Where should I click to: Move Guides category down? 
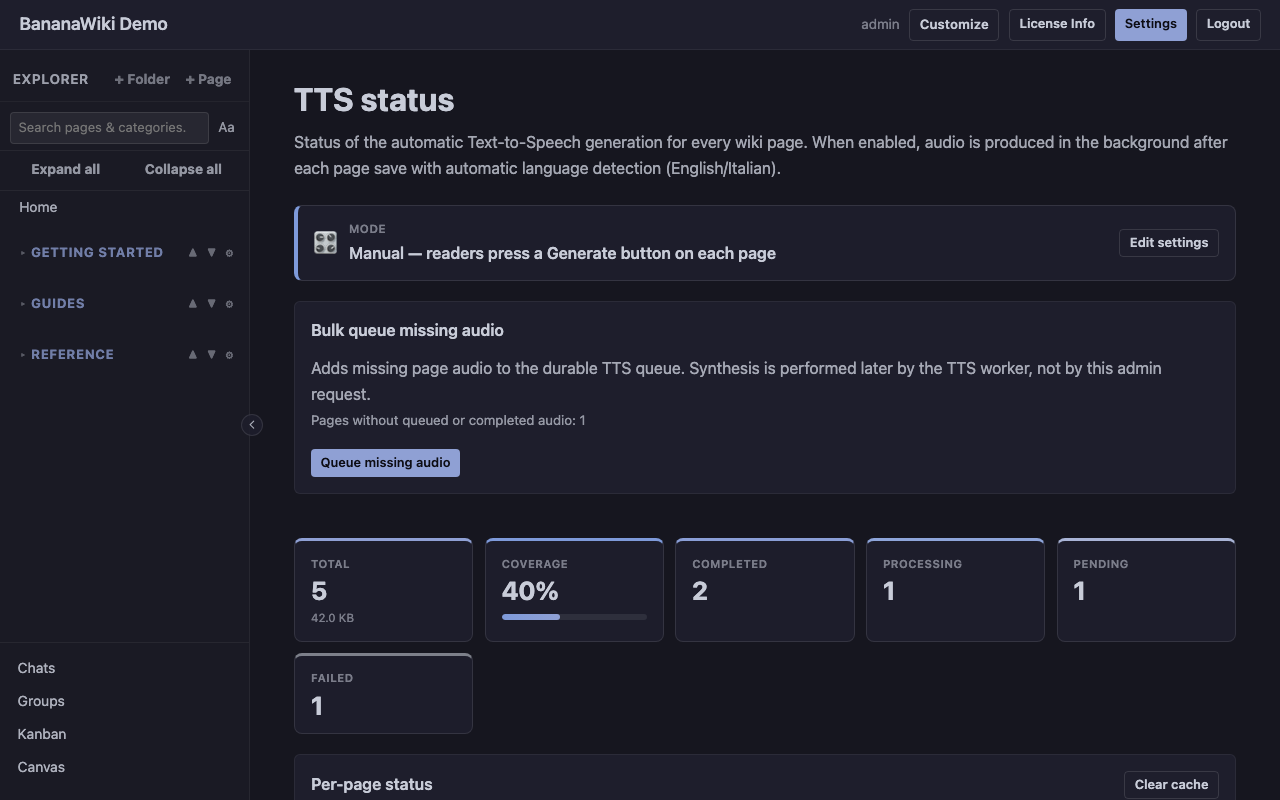[x=211, y=304]
